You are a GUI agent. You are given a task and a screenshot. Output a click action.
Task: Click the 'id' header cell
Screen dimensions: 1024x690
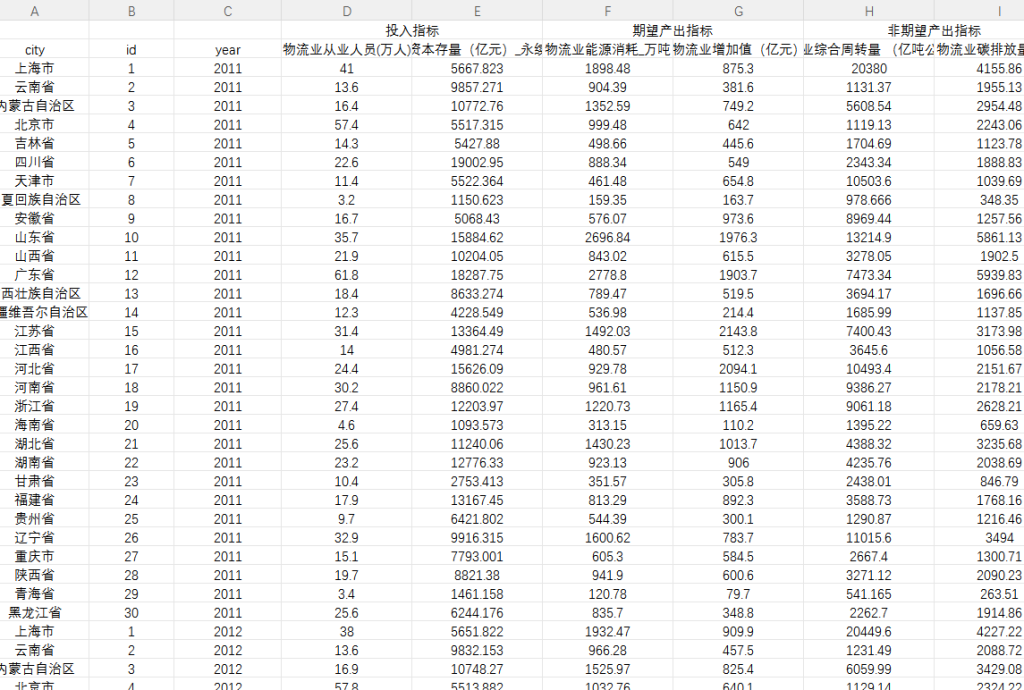[131, 50]
